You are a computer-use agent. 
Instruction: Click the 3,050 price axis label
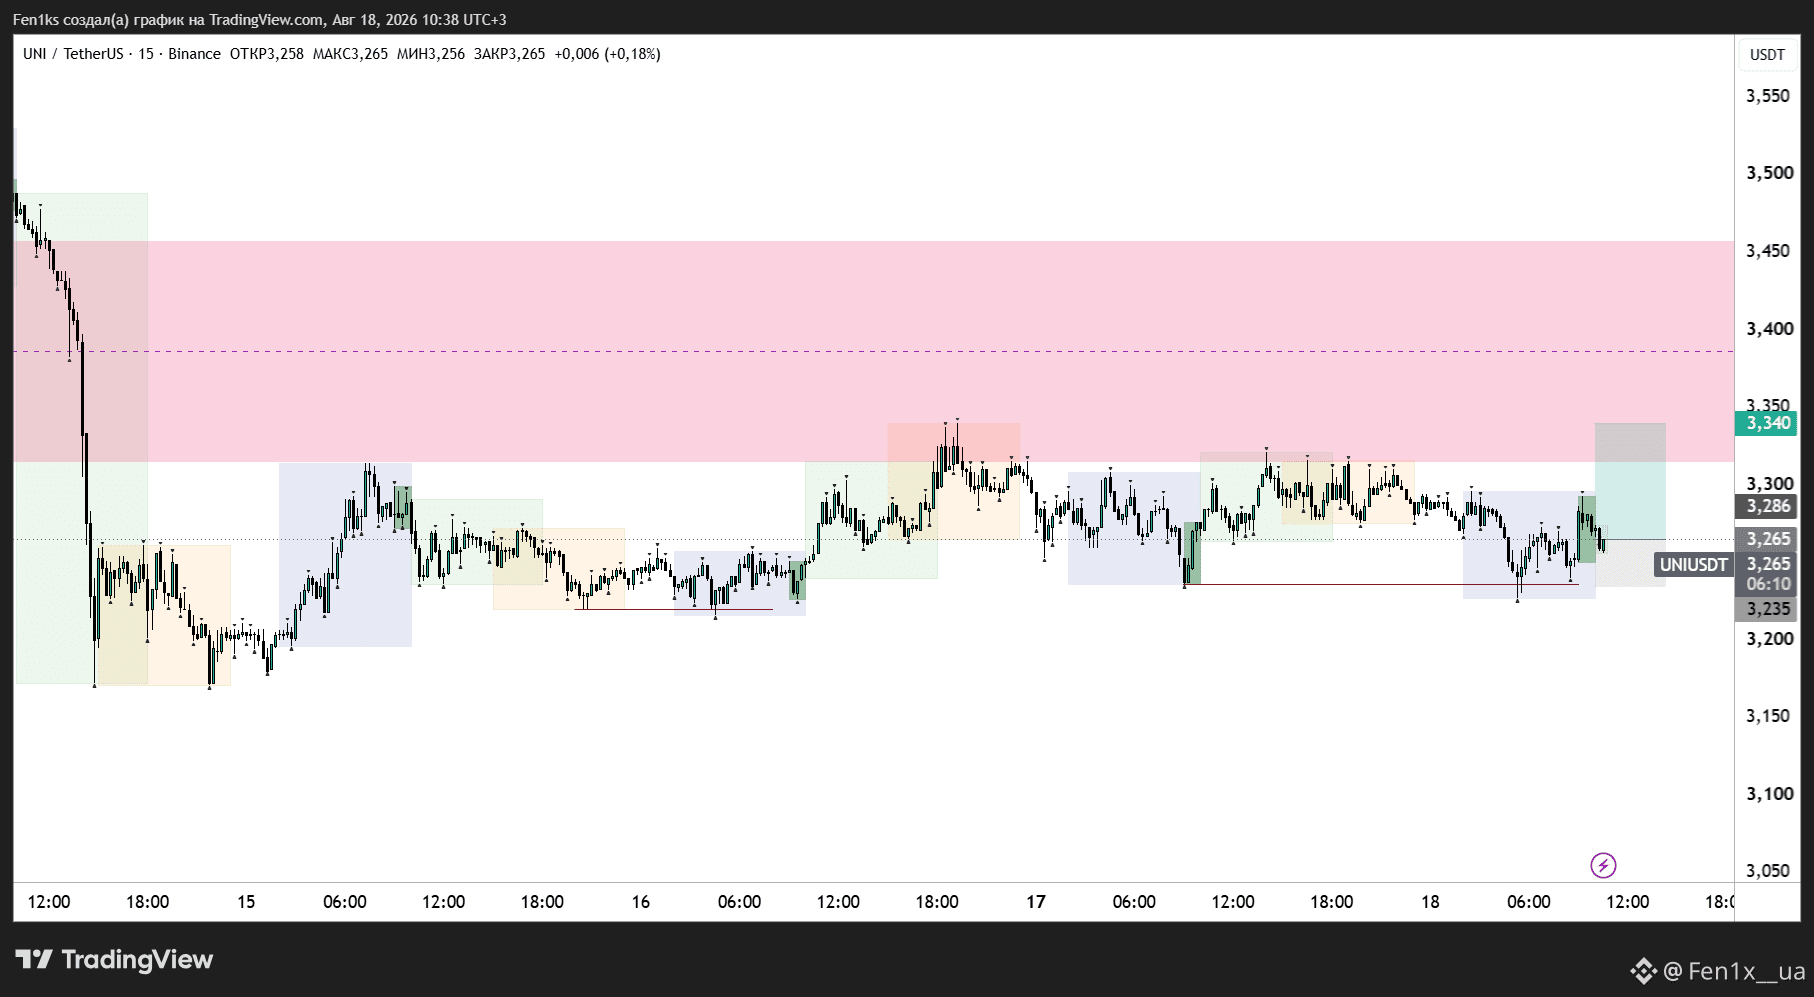(x=1768, y=871)
